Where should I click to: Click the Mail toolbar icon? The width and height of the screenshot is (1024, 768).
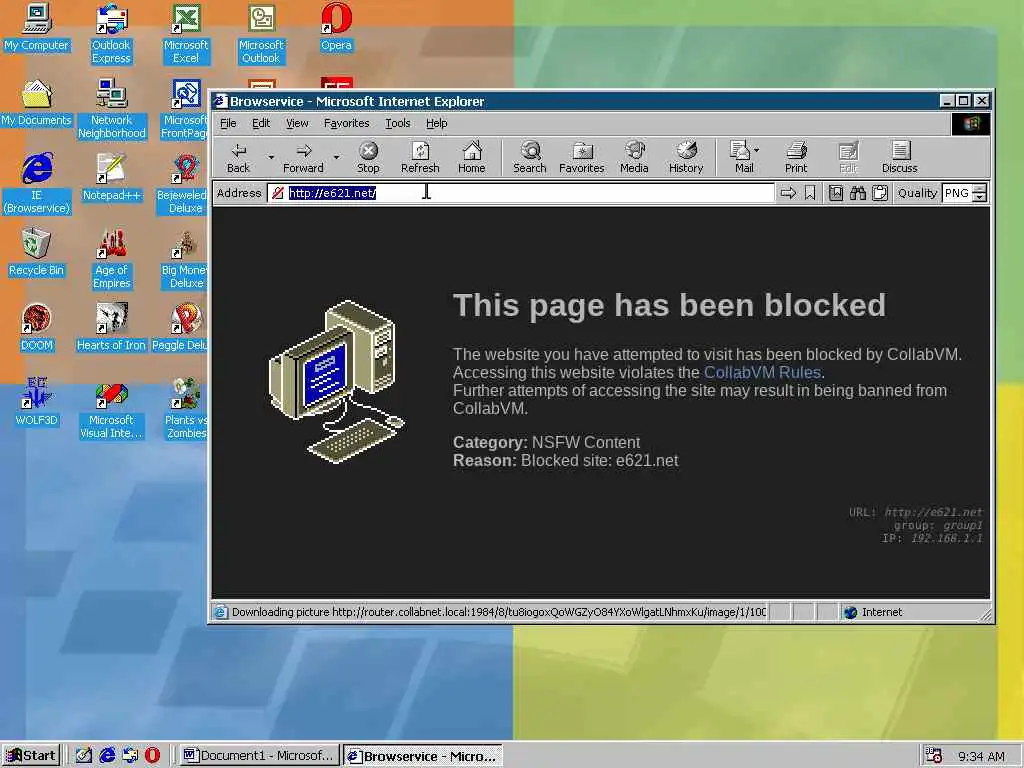point(741,157)
